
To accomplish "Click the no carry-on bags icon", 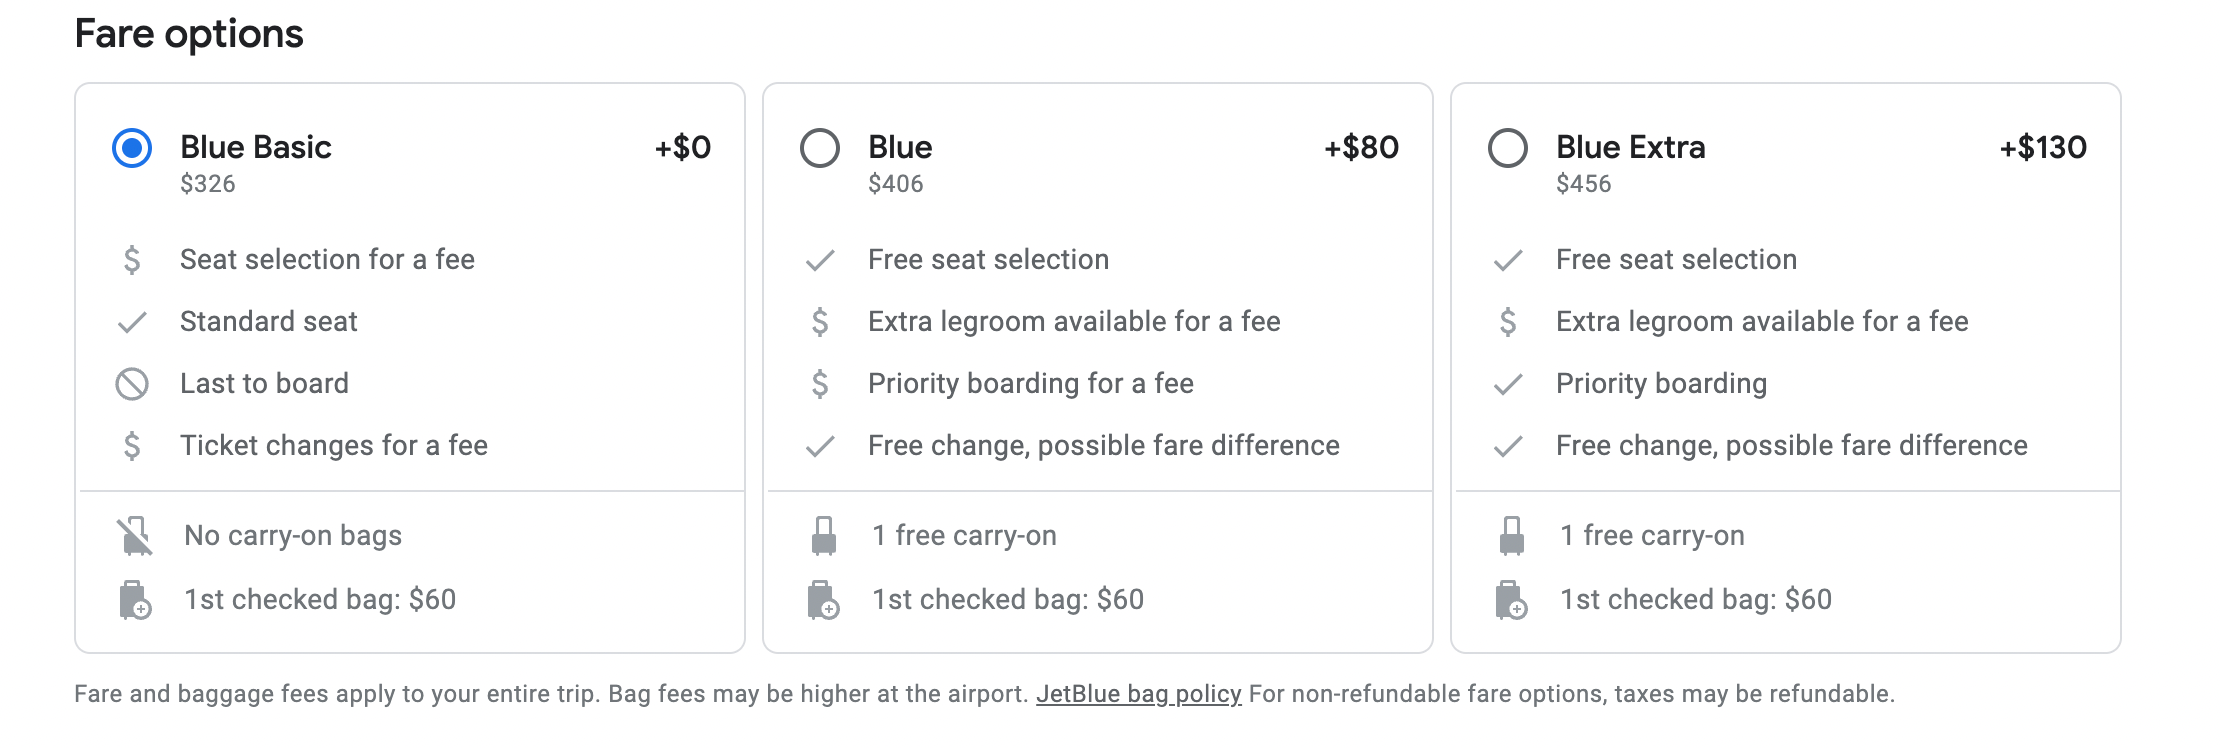I will [x=134, y=536].
